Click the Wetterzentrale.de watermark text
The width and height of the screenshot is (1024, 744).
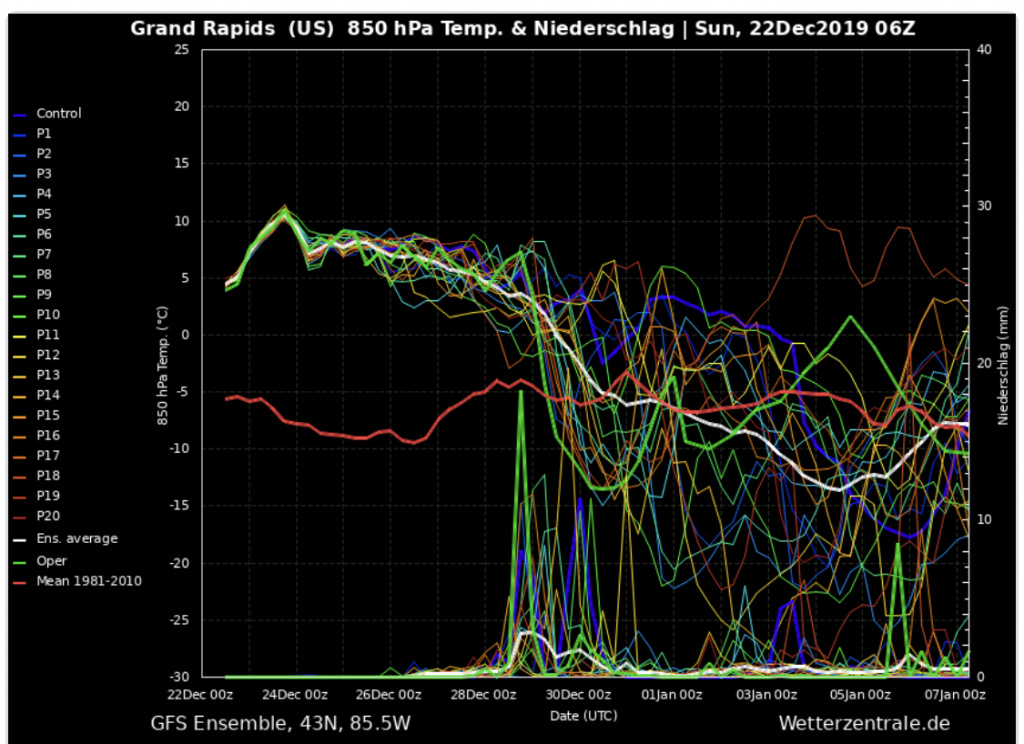(x=863, y=723)
